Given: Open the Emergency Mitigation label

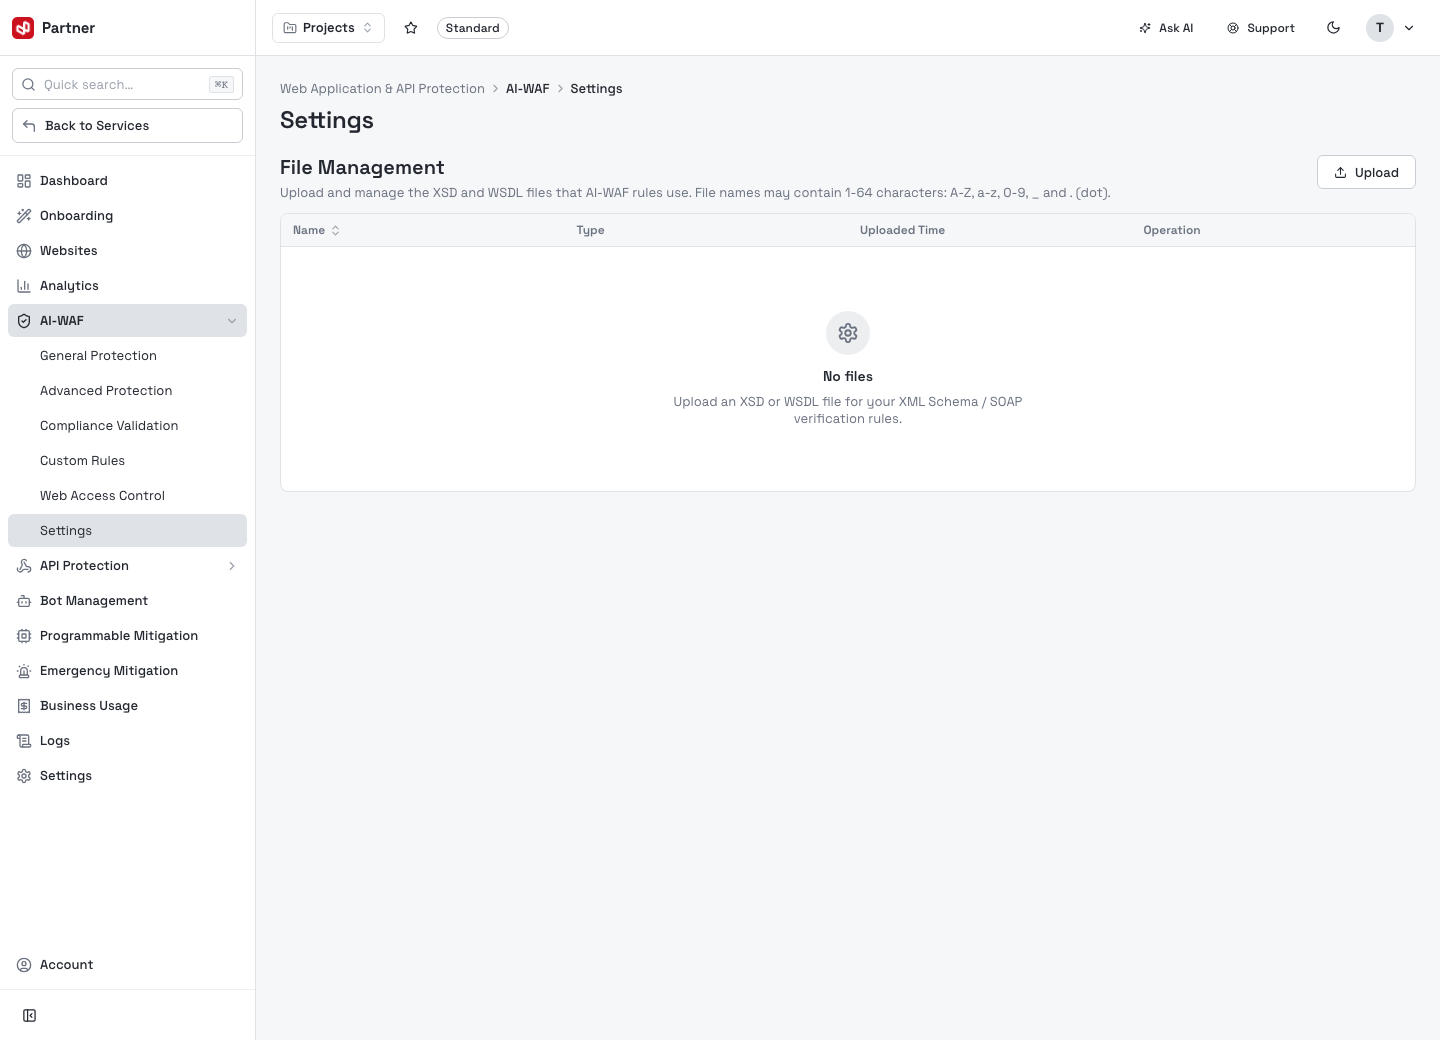Looking at the screenshot, I should (x=109, y=671).
